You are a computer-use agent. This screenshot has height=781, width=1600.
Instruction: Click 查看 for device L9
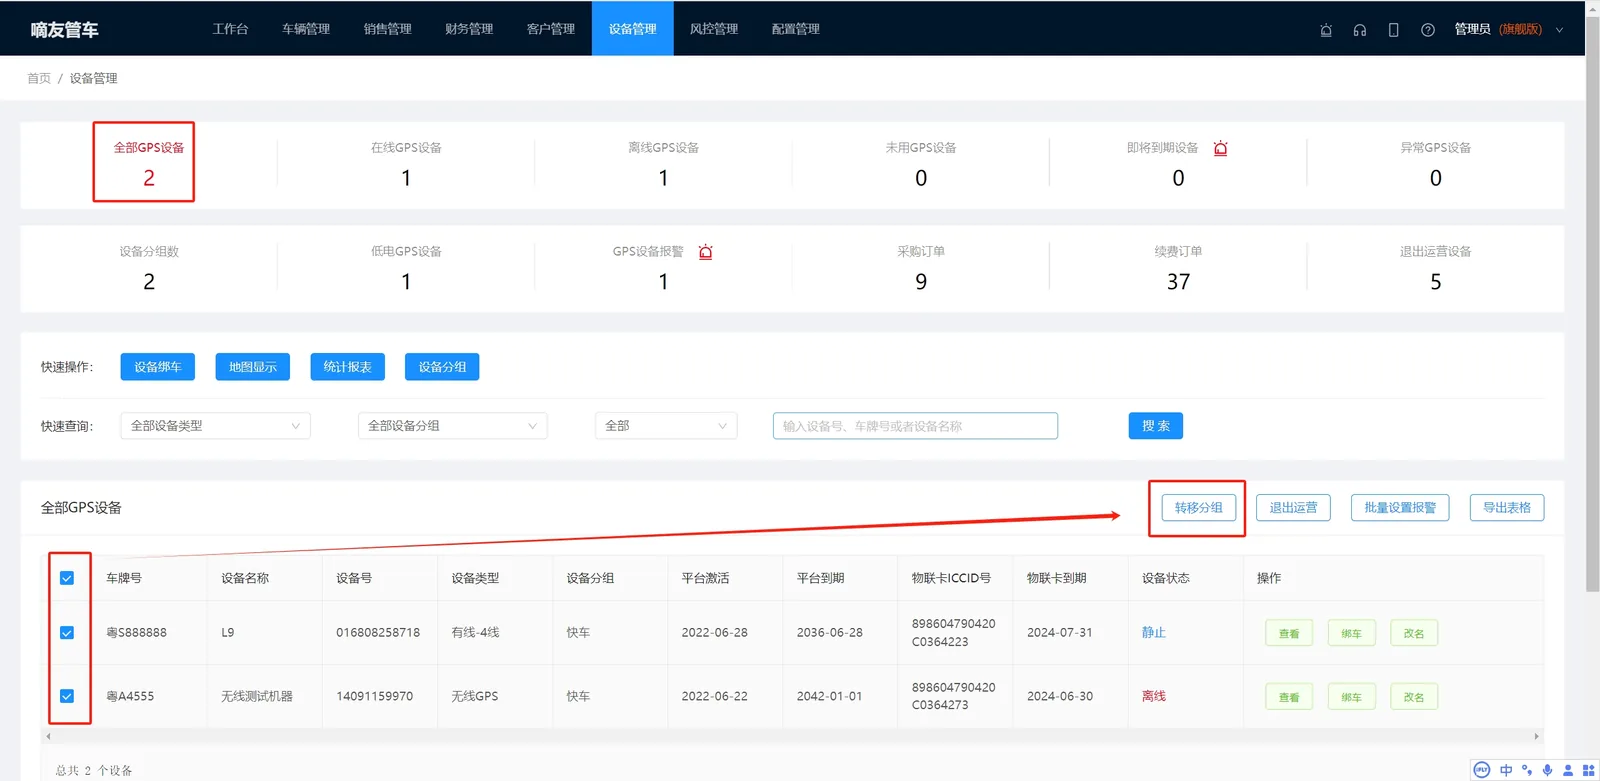pos(1289,633)
